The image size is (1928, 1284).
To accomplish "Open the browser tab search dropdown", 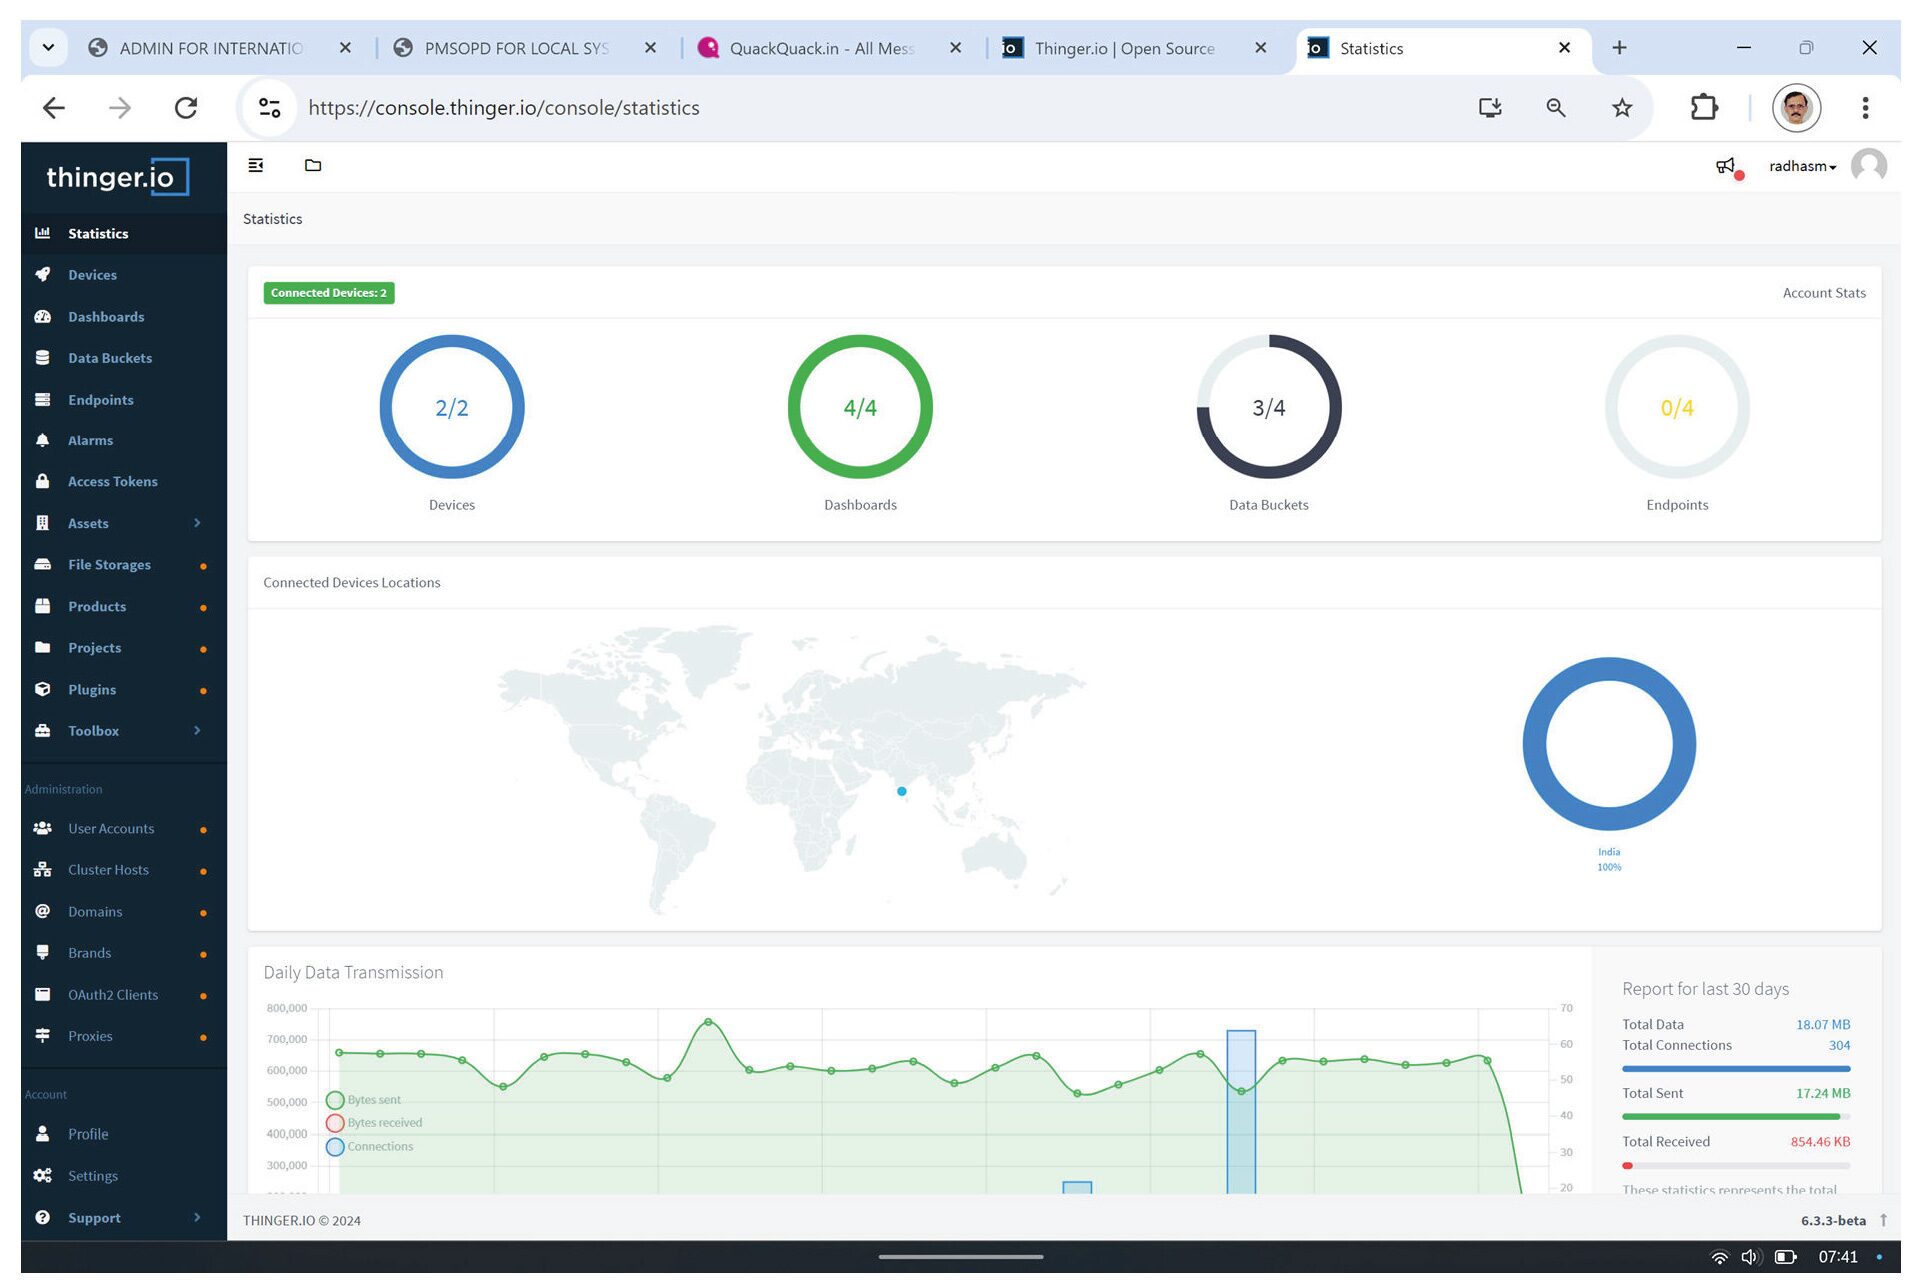I will (48, 48).
